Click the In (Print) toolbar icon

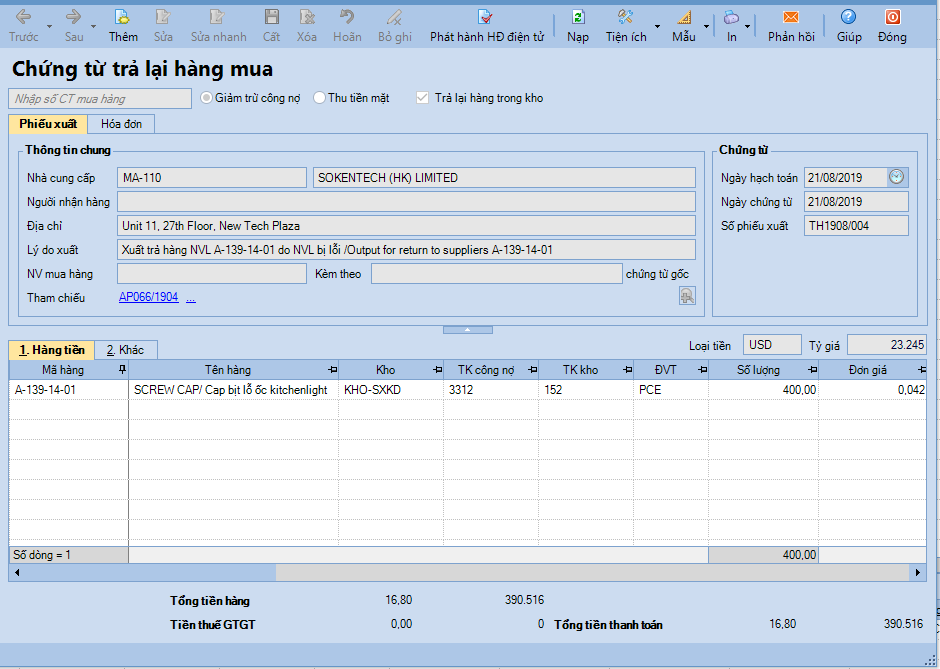click(x=731, y=18)
